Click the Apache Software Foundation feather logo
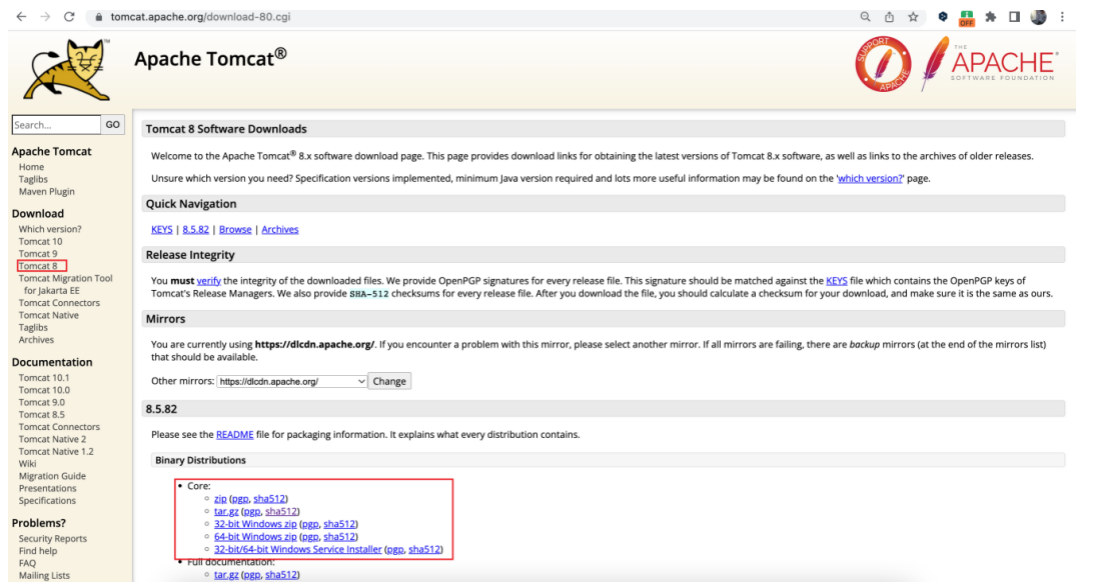 tap(989, 64)
